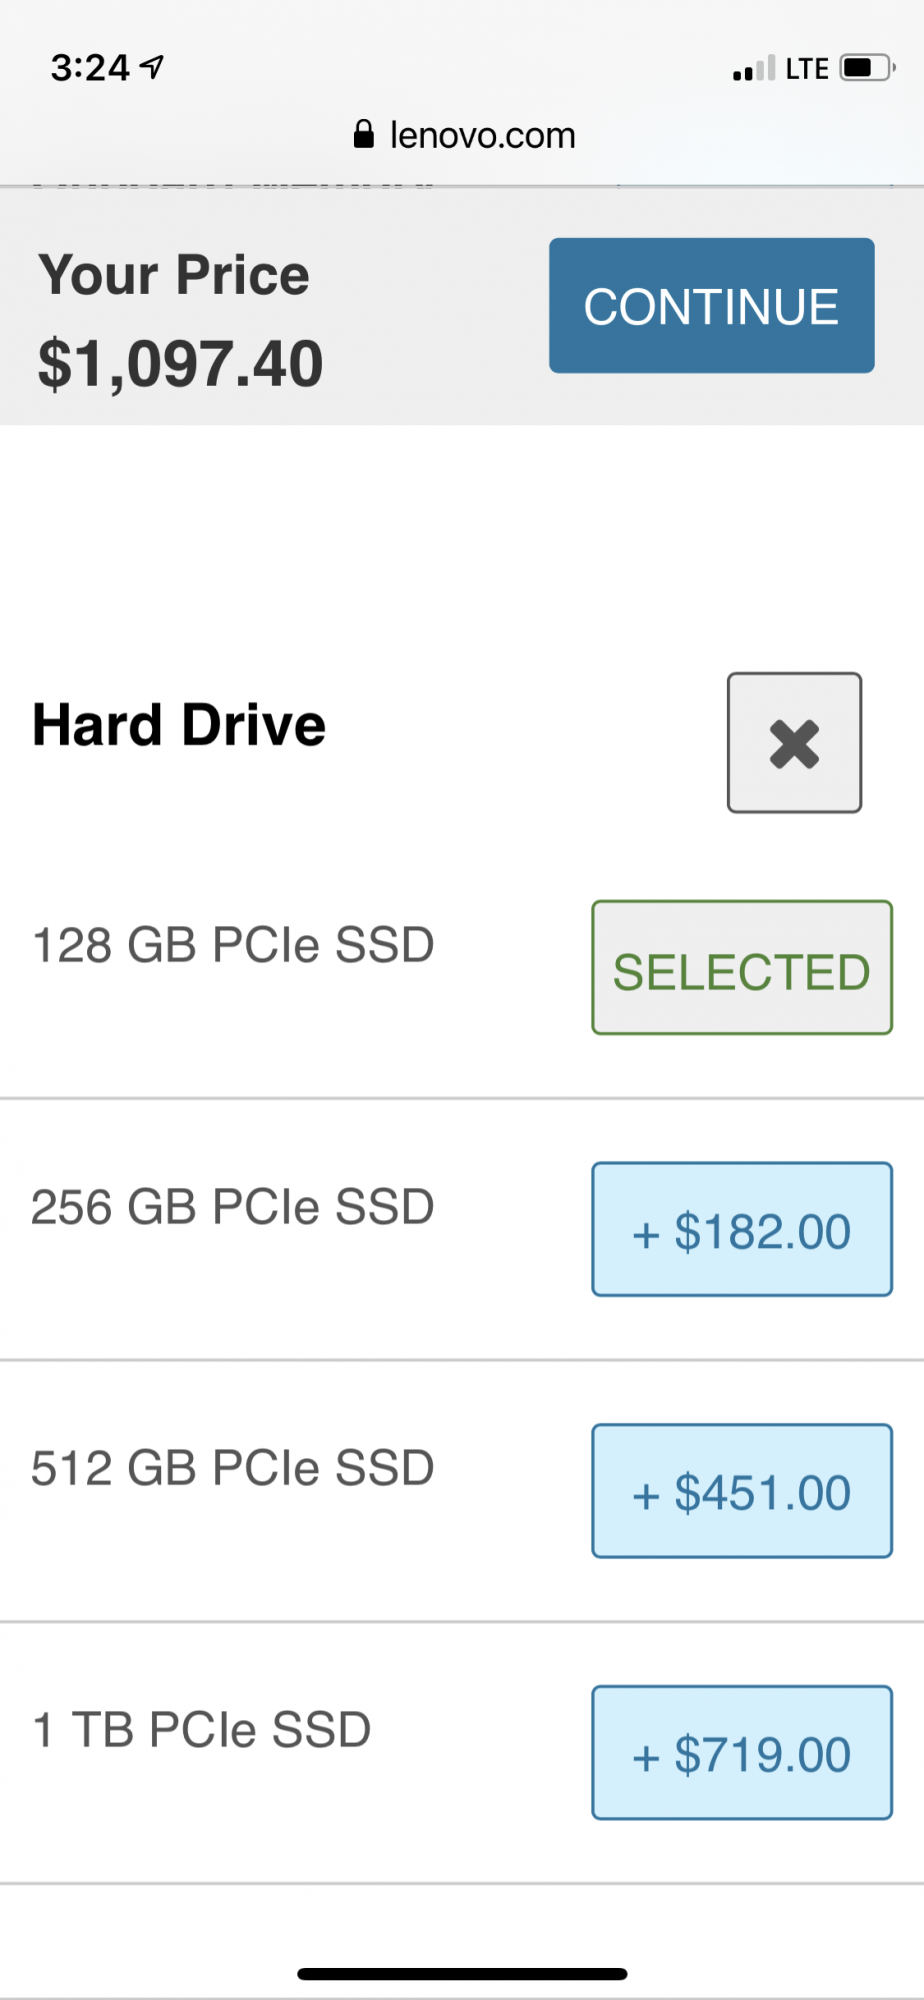
Task: Tap the battery indicator icon
Action: pyautogui.click(x=866, y=68)
